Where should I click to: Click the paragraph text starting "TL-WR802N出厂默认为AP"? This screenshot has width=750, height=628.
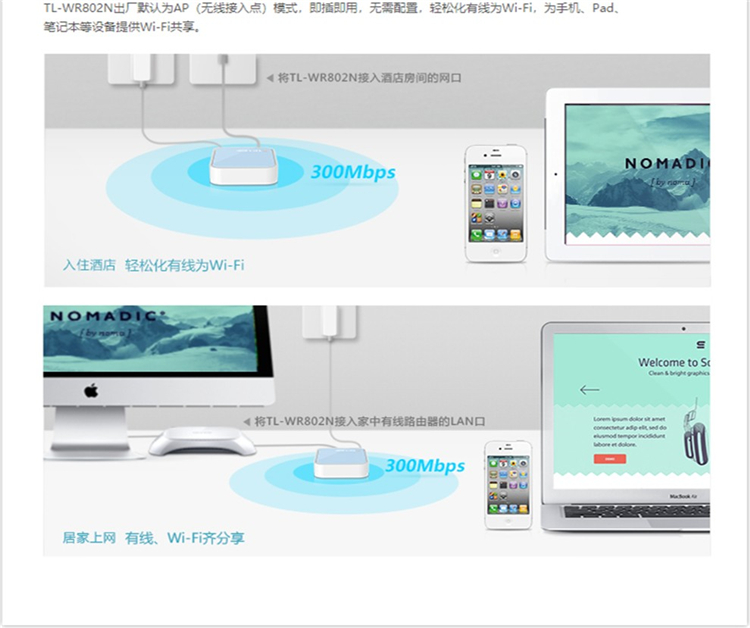click(x=333, y=17)
